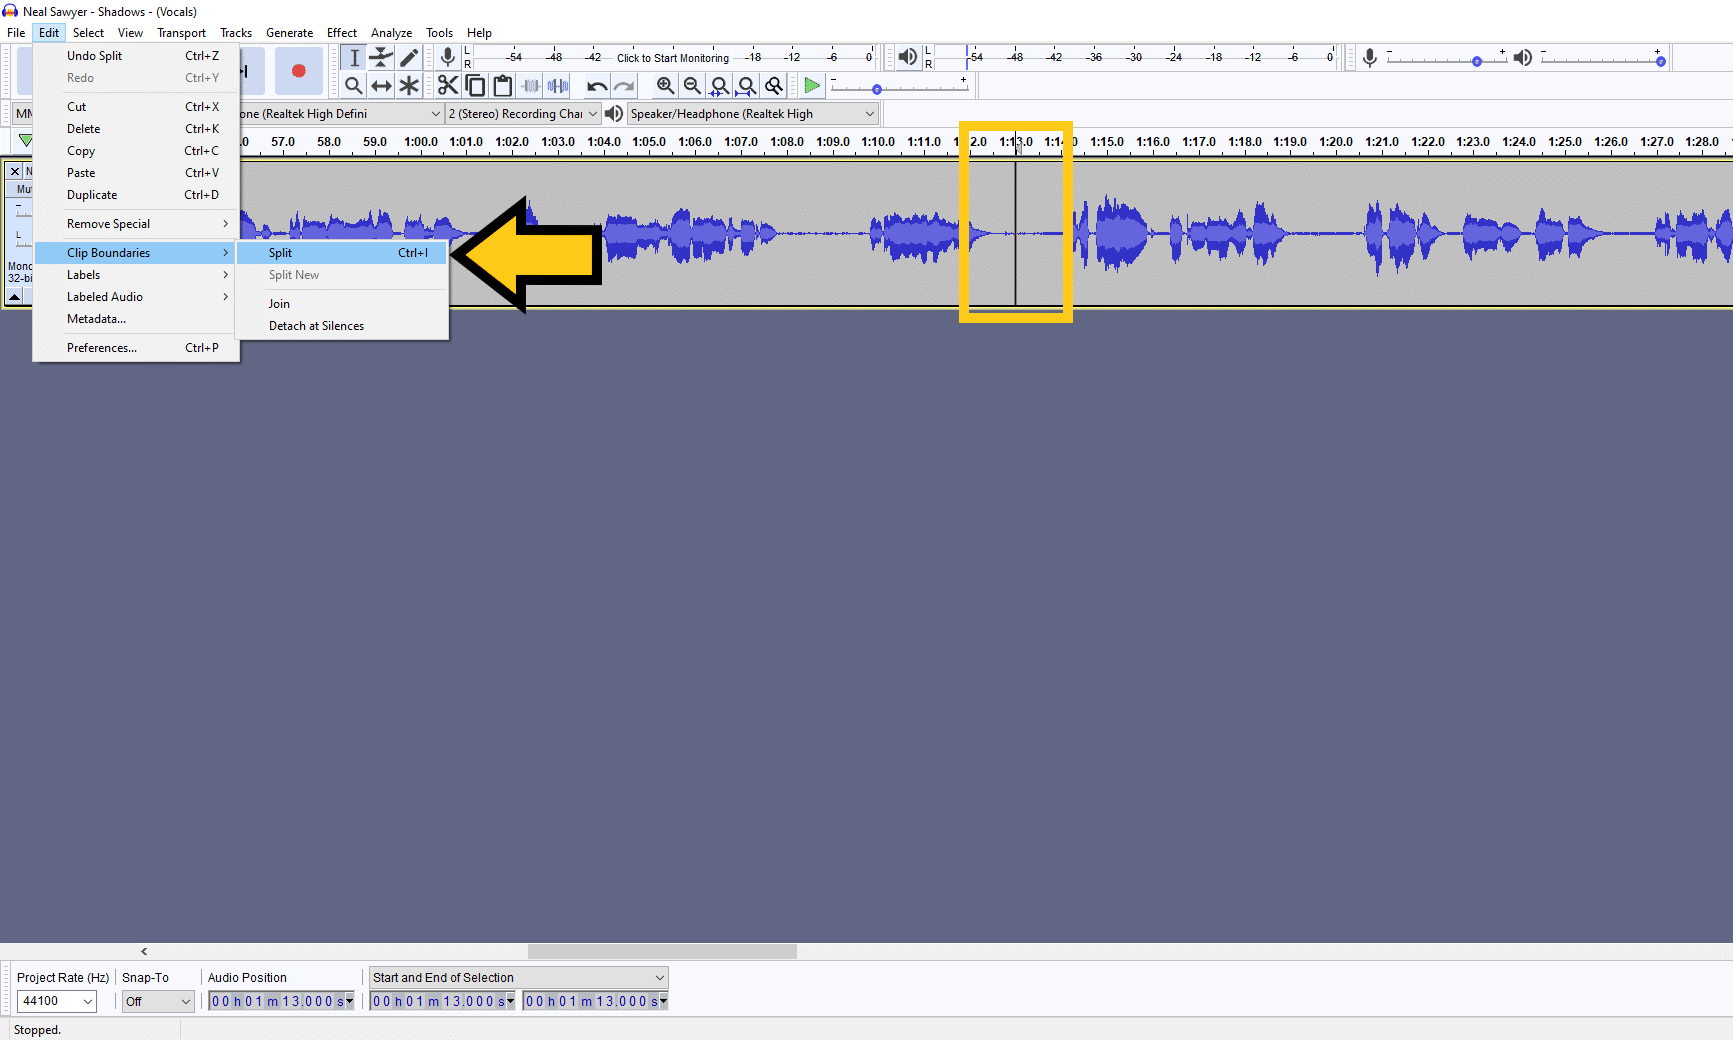Click the Record button
This screenshot has height=1040, width=1733.
(x=298, y=70)
